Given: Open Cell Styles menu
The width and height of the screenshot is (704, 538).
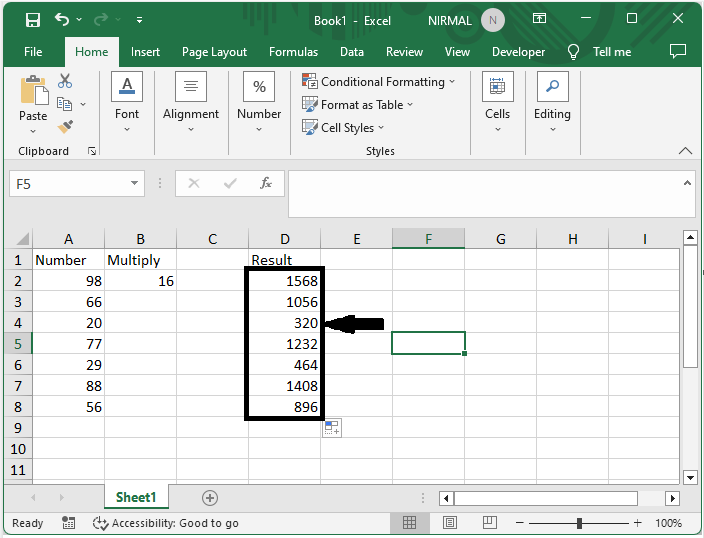Looking at the screenshot, I should pos(343,128).
